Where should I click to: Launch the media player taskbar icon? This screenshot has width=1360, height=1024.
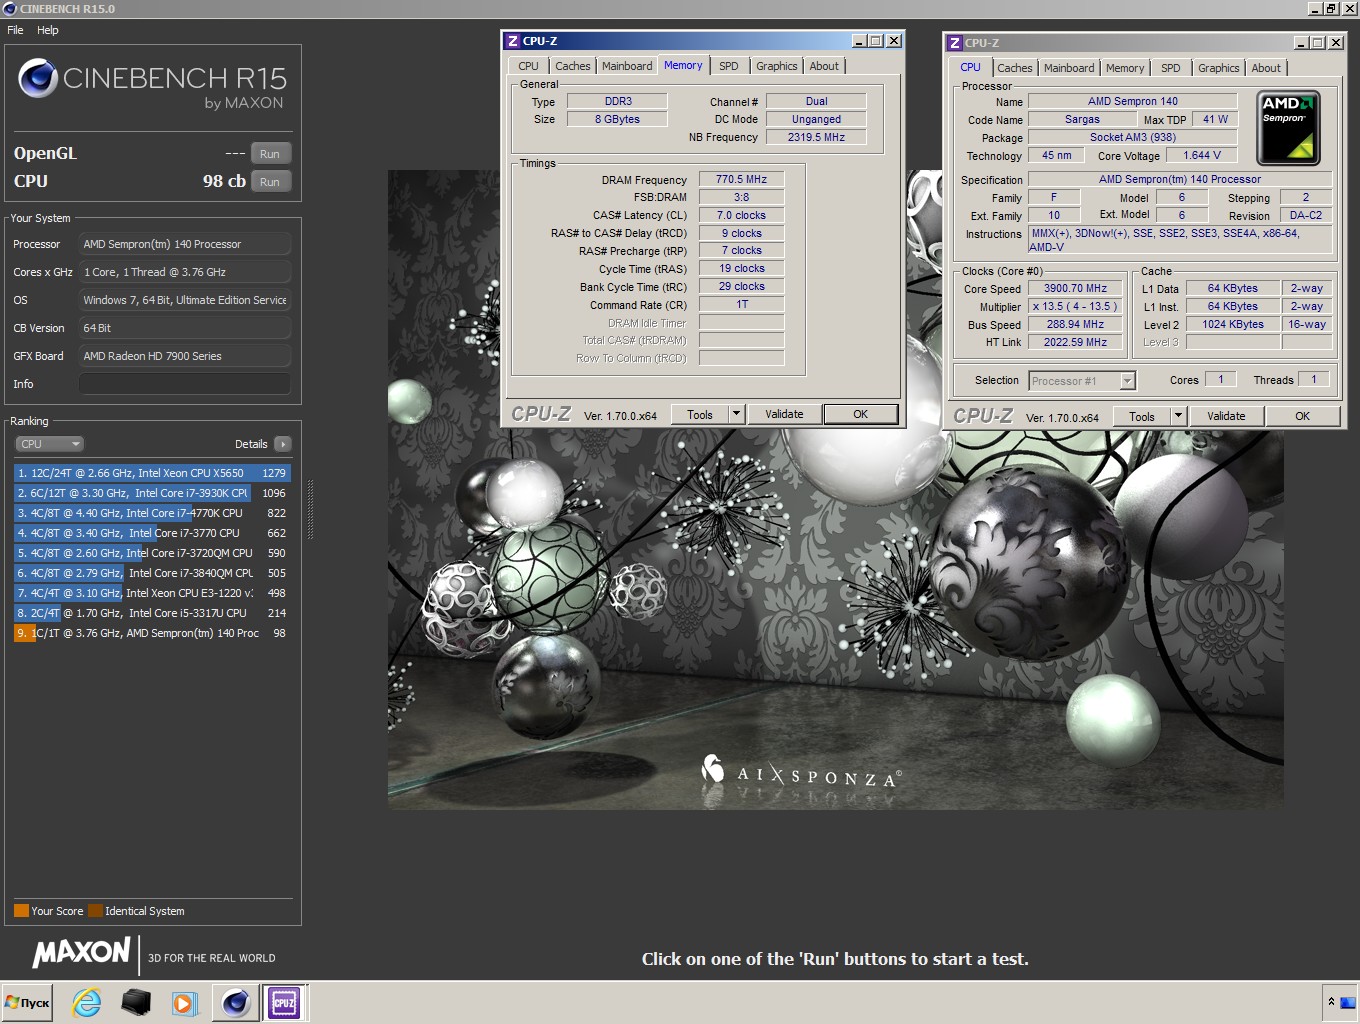[x=185, y=1002]
